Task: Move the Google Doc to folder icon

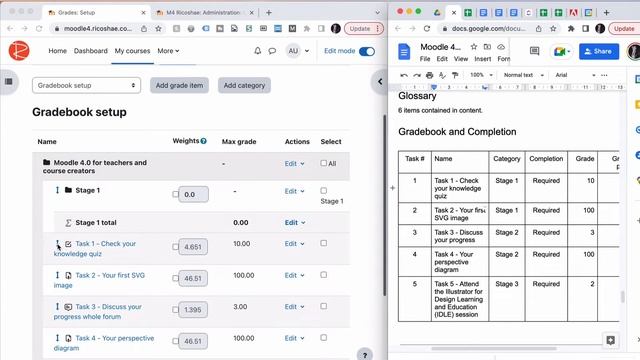Action: (487, 47)
